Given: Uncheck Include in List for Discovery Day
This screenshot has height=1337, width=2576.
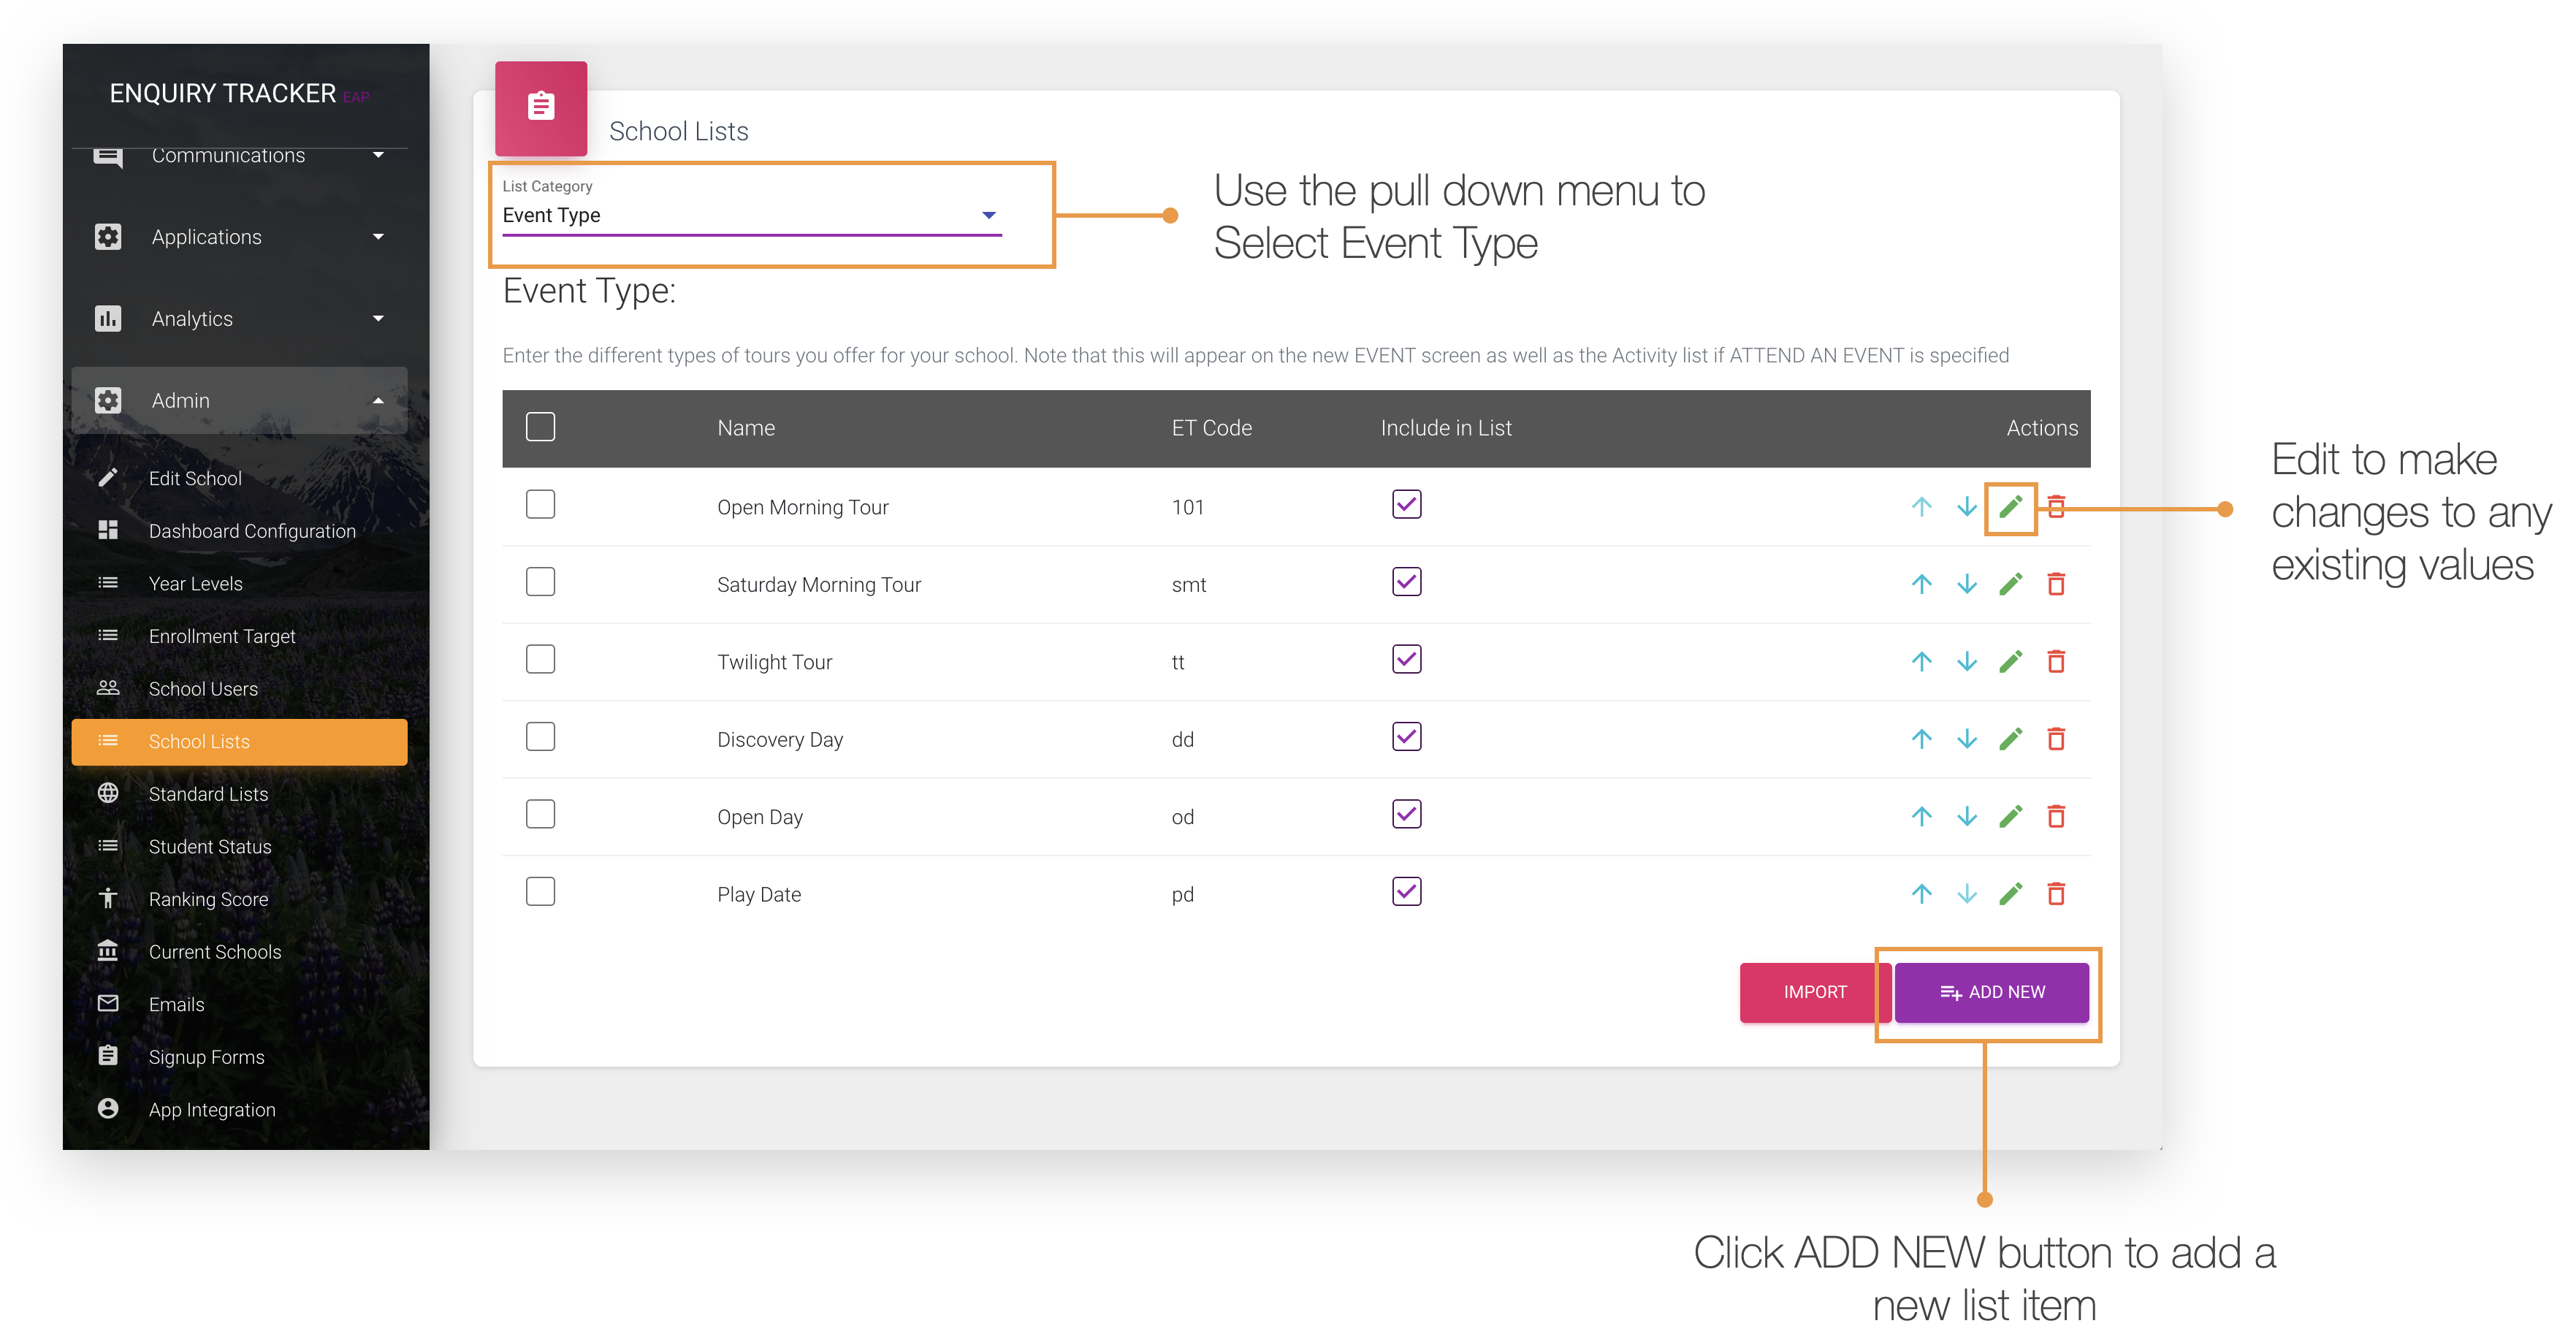Looking at the screenshot, I should [x=1406, y=737].
